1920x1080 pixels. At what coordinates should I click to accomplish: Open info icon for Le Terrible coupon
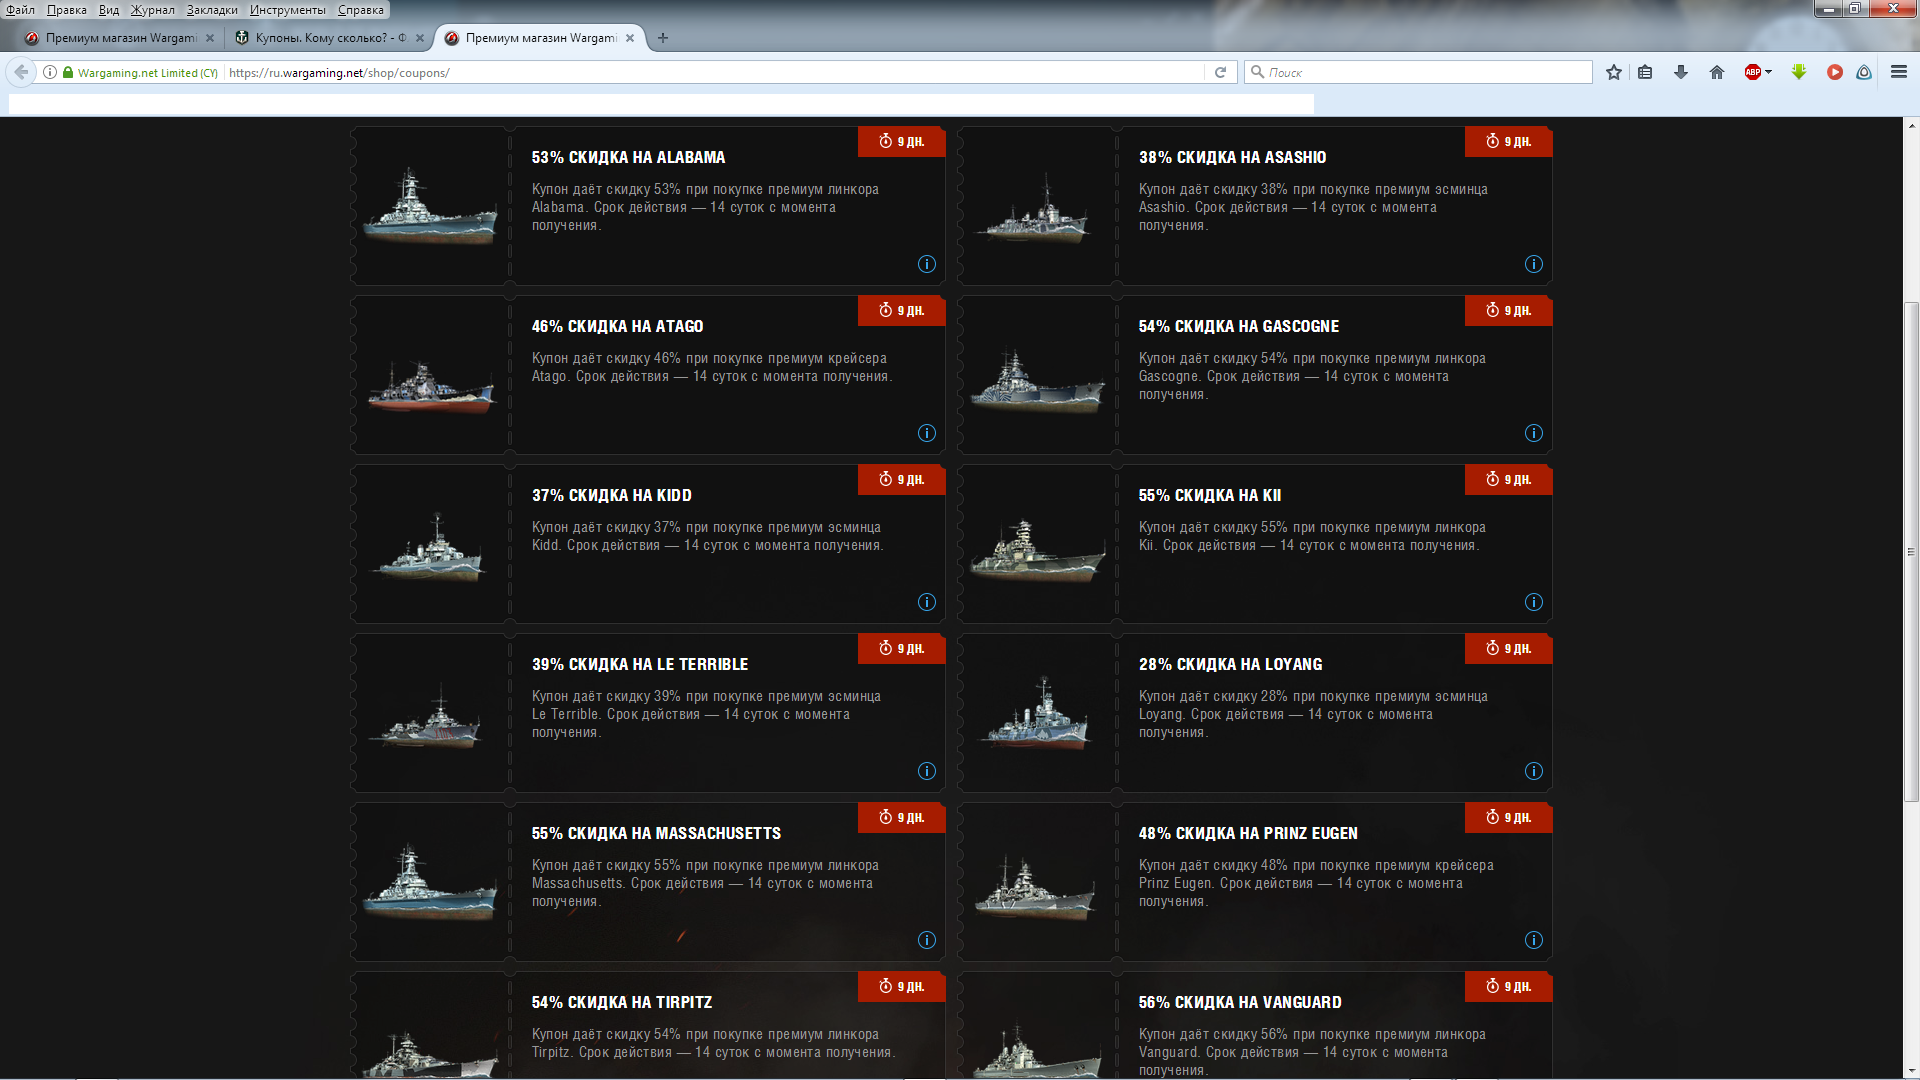point(927,771)
